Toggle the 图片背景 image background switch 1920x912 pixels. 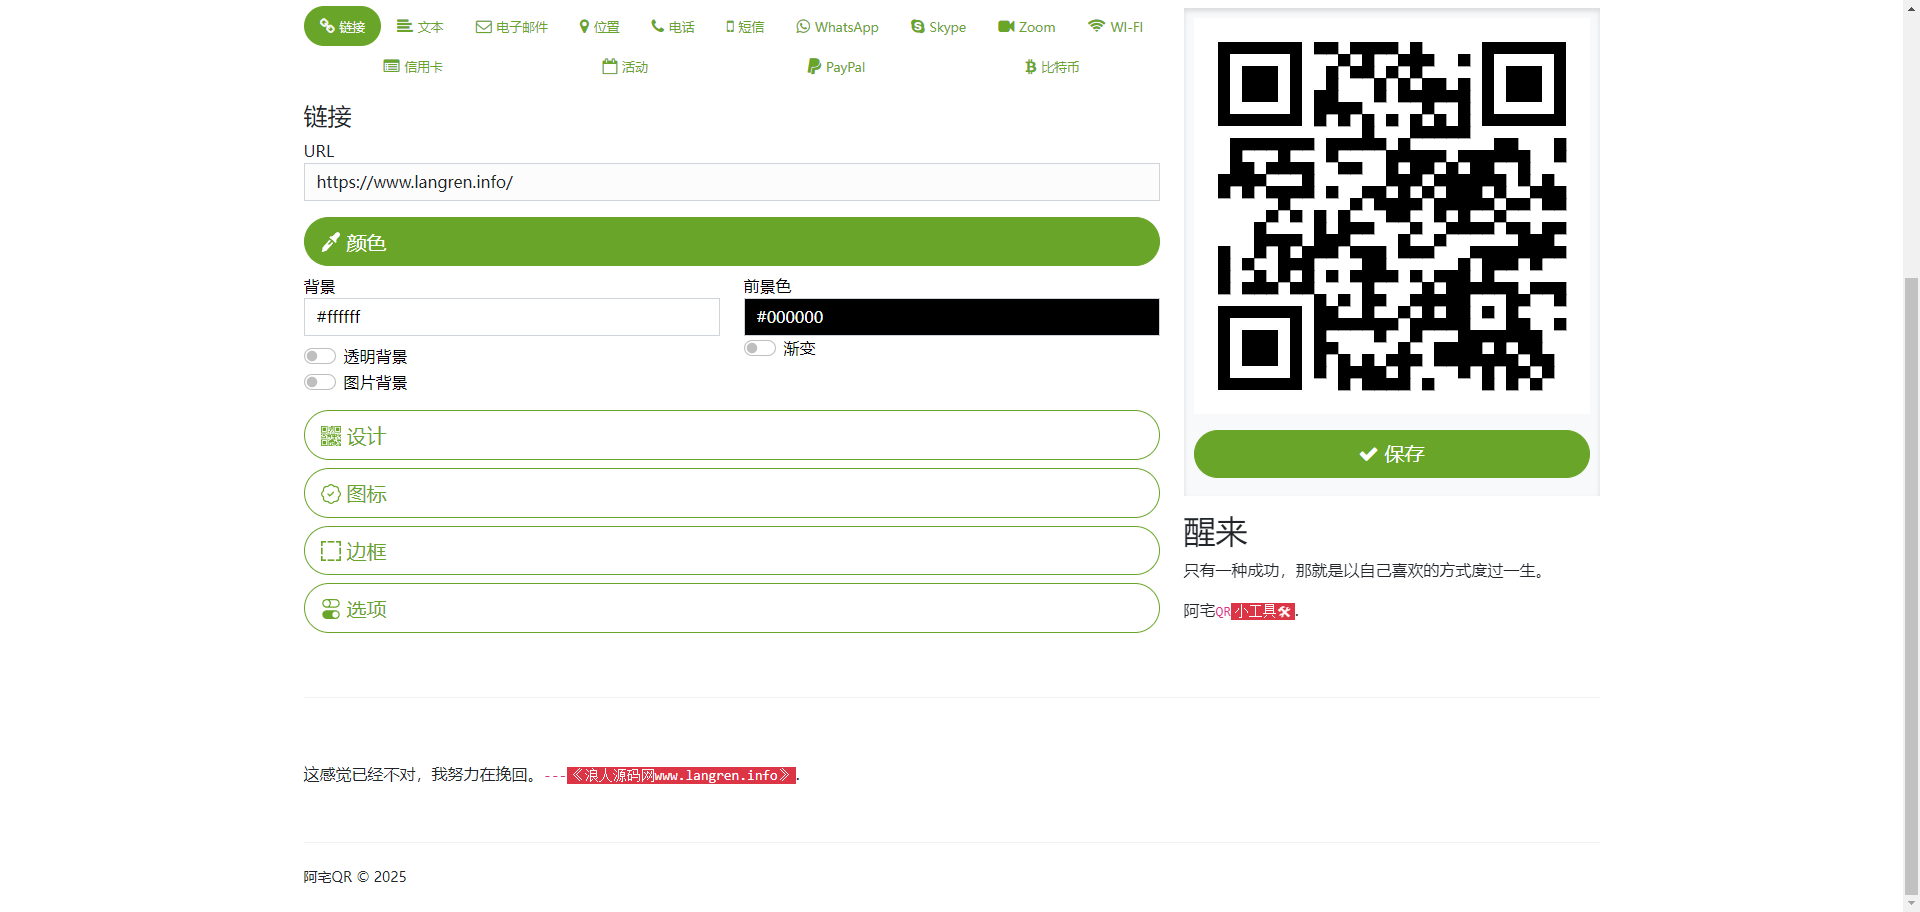pos(320,382)
